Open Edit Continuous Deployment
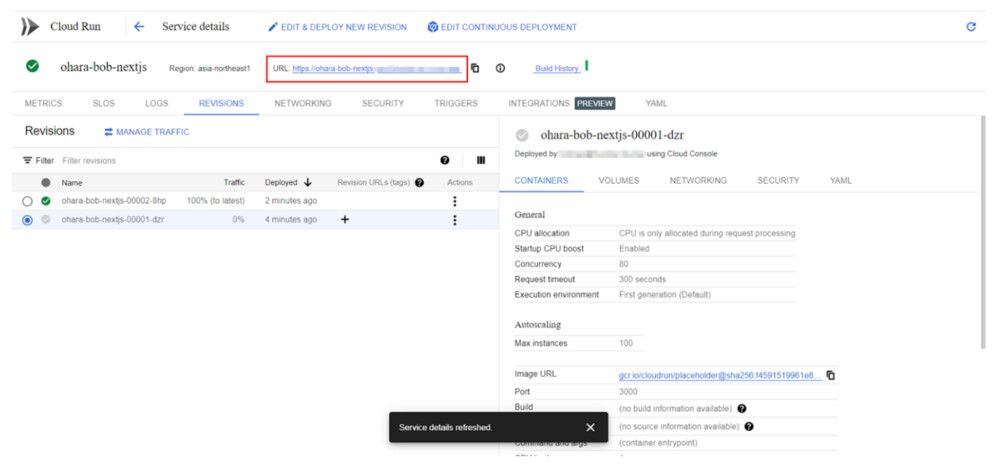 point(502,27)
